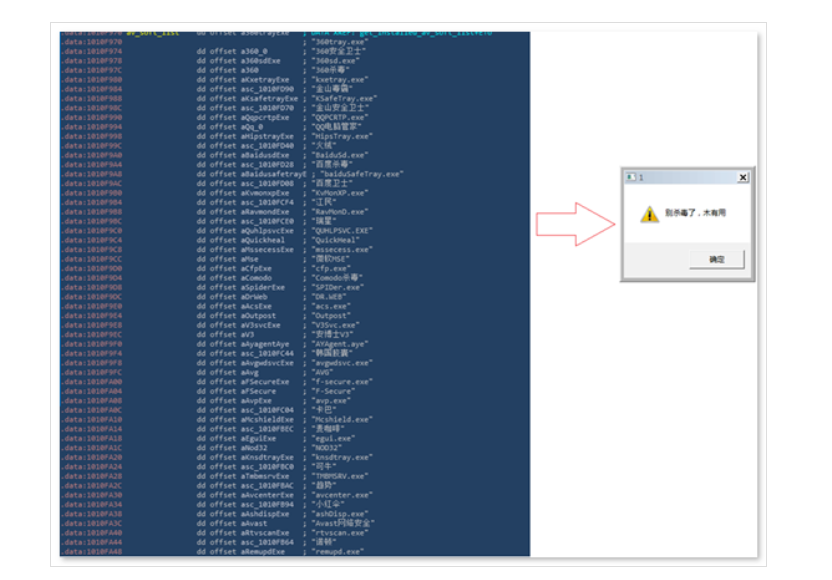Select the operand aComodo
Viewport: 832px width, 580px height.
tap(256, 278)
